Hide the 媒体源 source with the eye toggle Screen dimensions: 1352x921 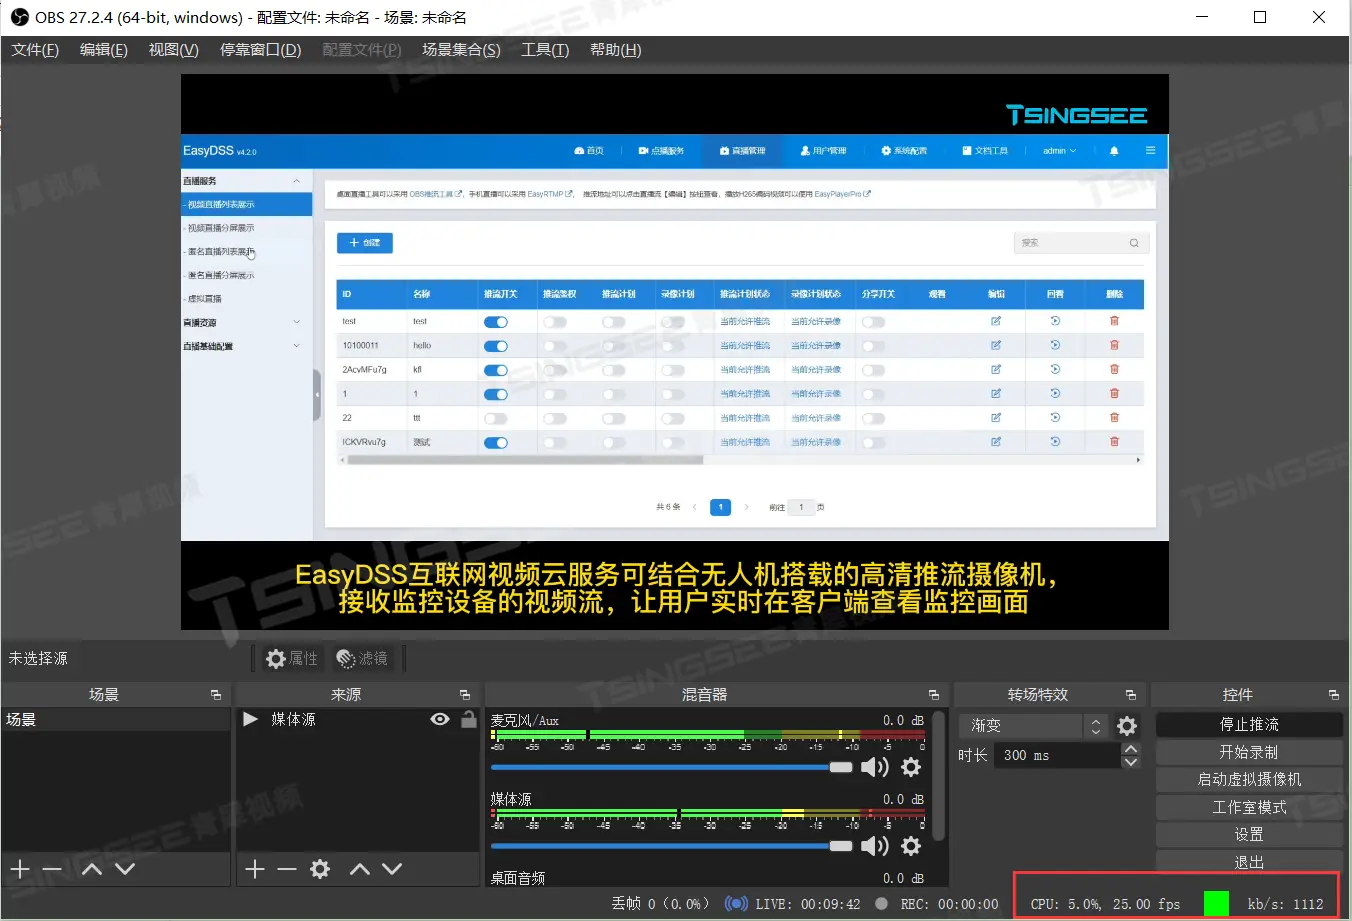(x=439, y=718)
